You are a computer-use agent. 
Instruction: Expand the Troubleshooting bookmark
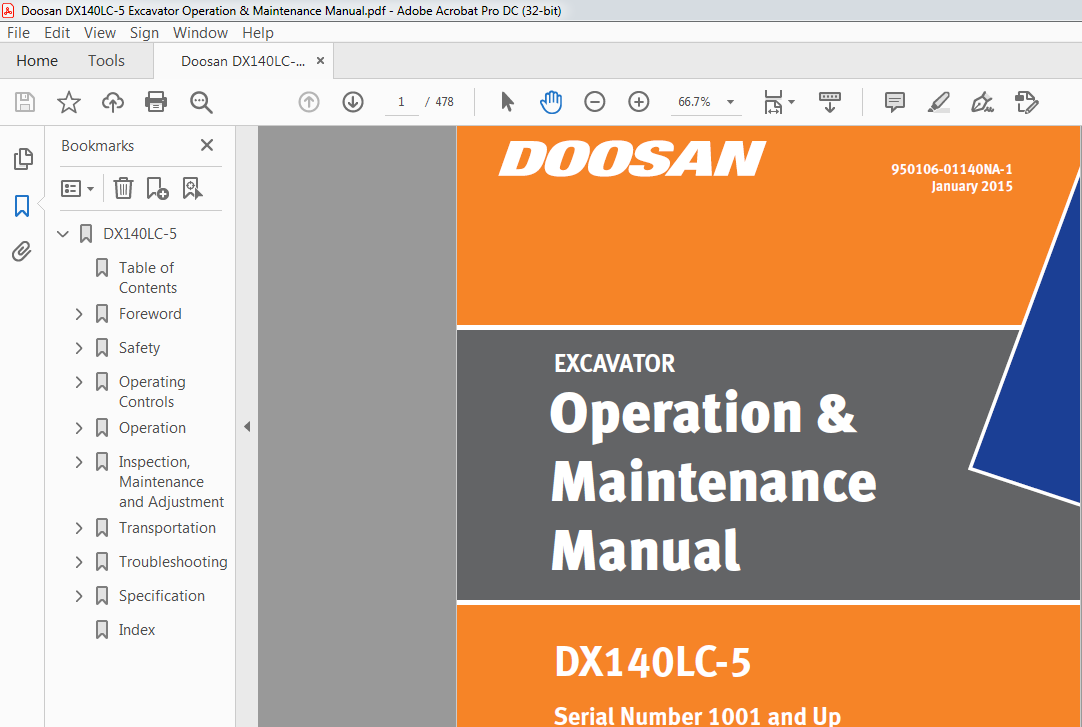[x=79, y=561]
